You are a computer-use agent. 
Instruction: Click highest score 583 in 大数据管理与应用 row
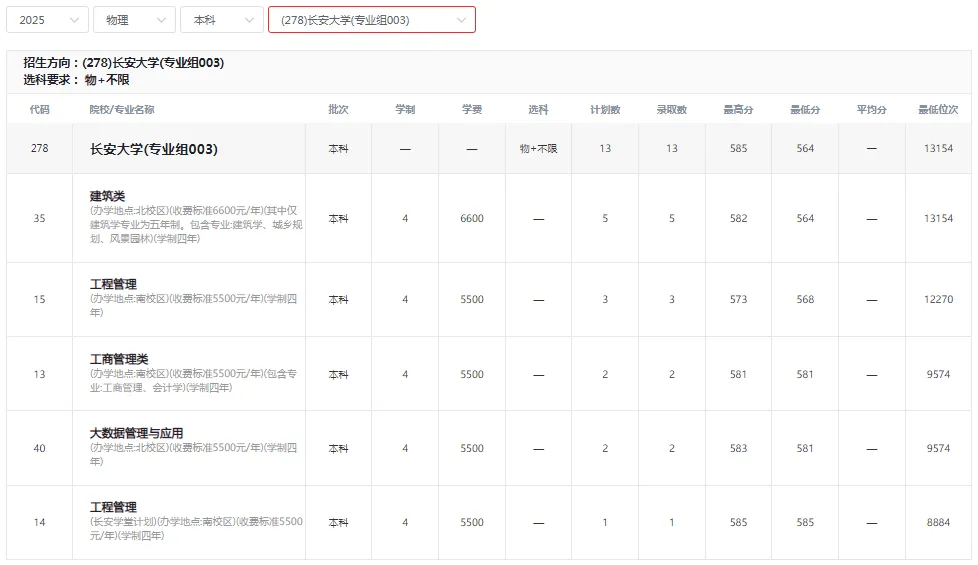pyautogui.click(x=738, y=448)
